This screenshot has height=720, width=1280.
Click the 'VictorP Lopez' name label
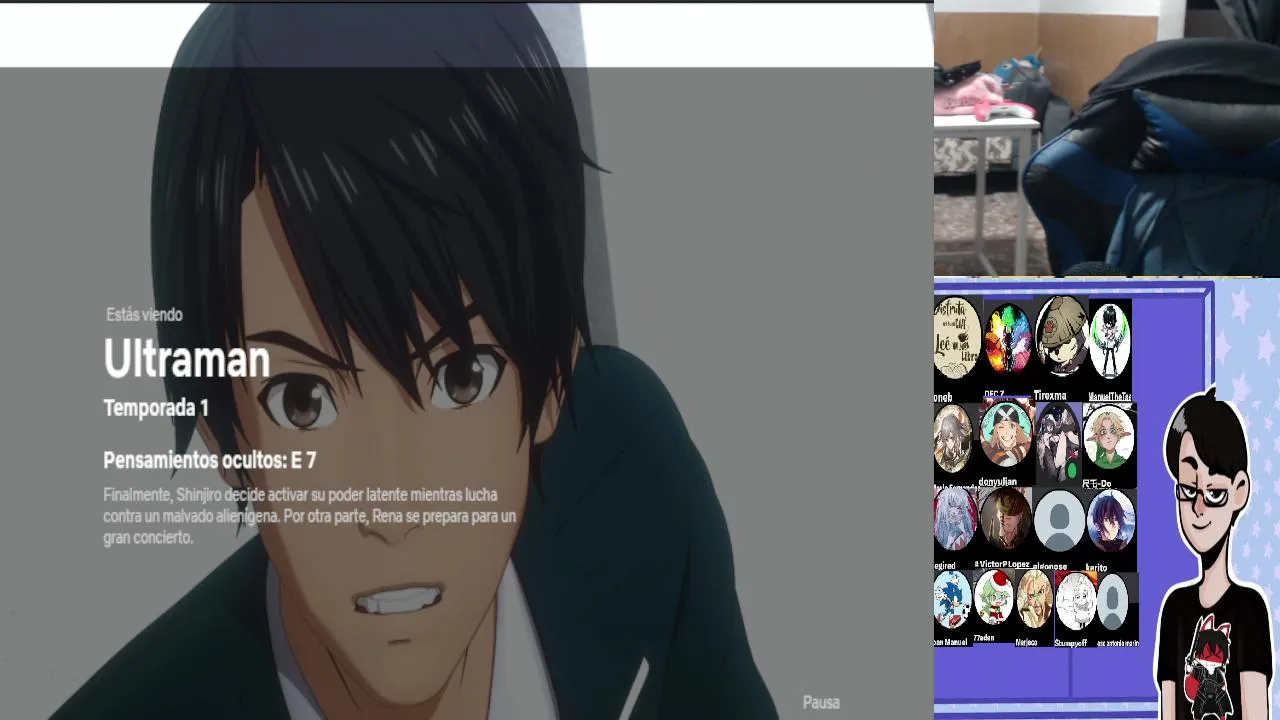1003,564
